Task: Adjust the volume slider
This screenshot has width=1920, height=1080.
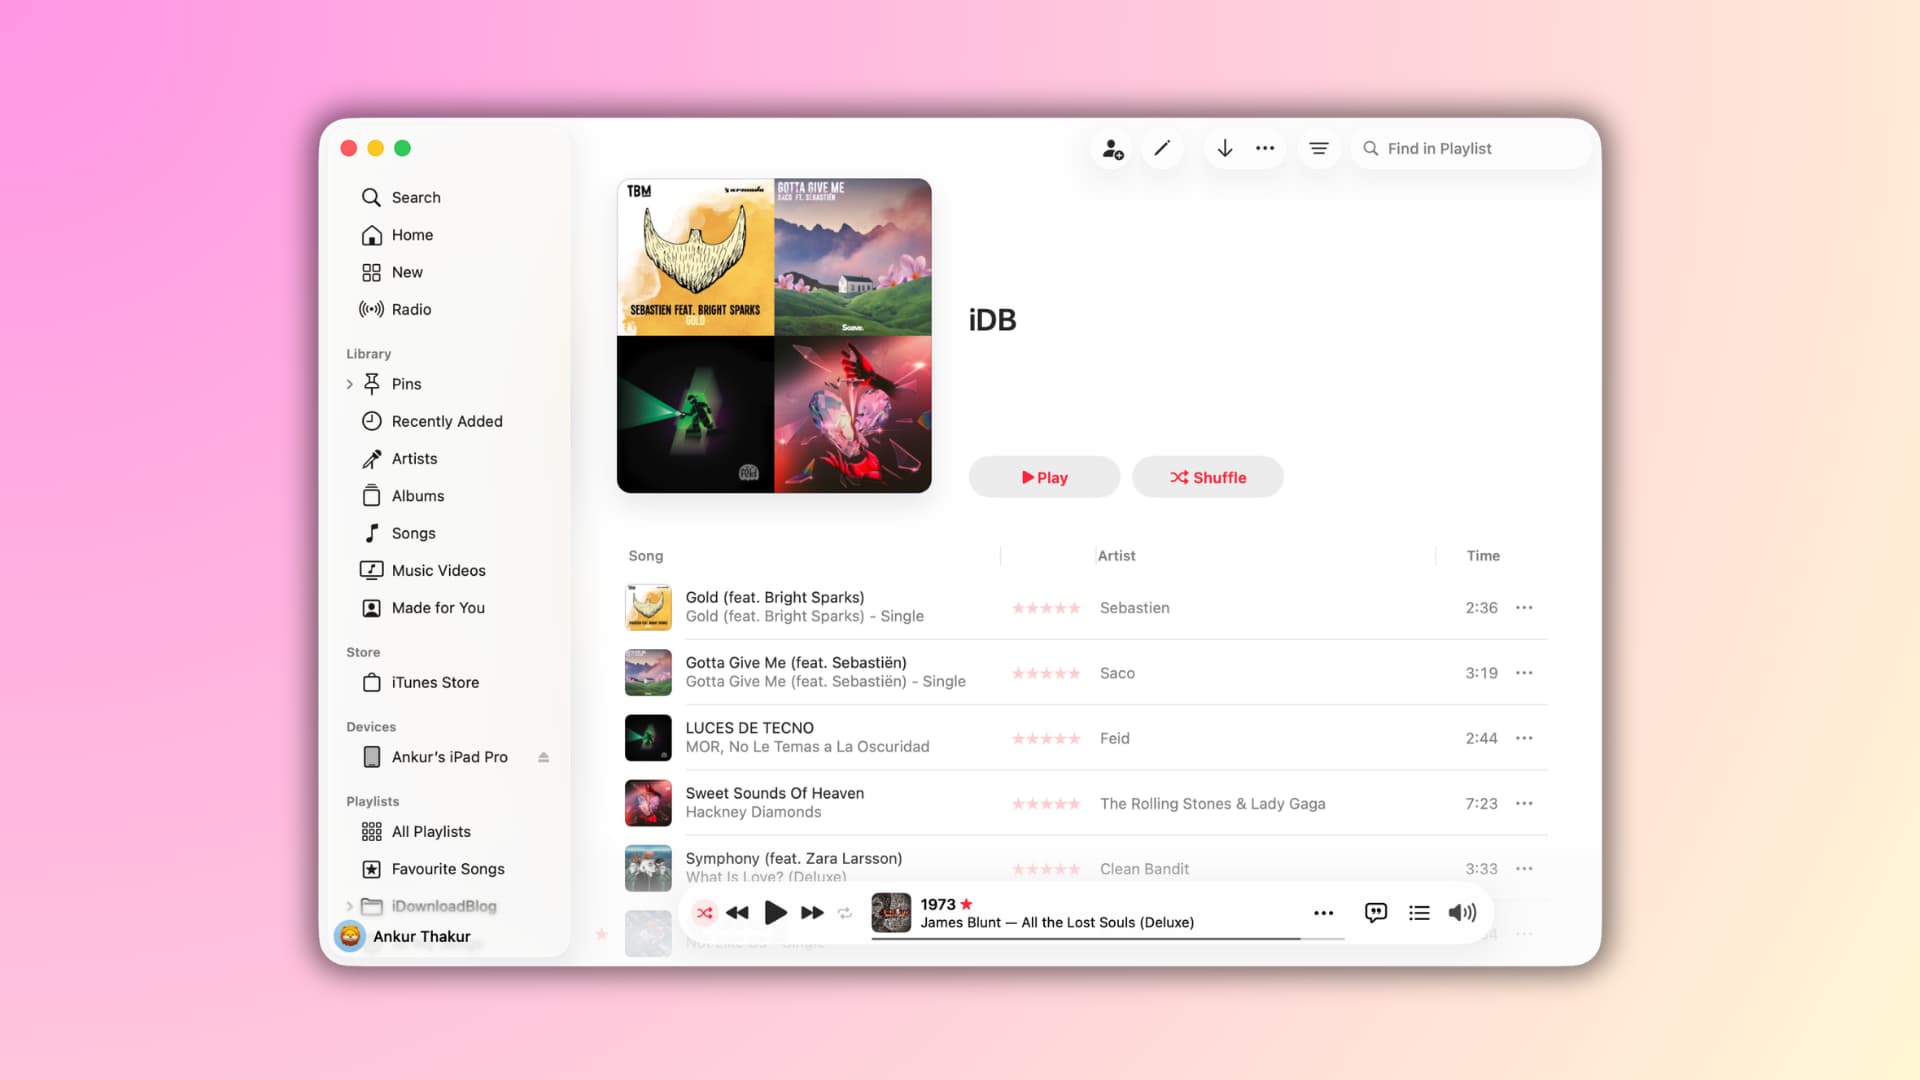Action: 1462,912
